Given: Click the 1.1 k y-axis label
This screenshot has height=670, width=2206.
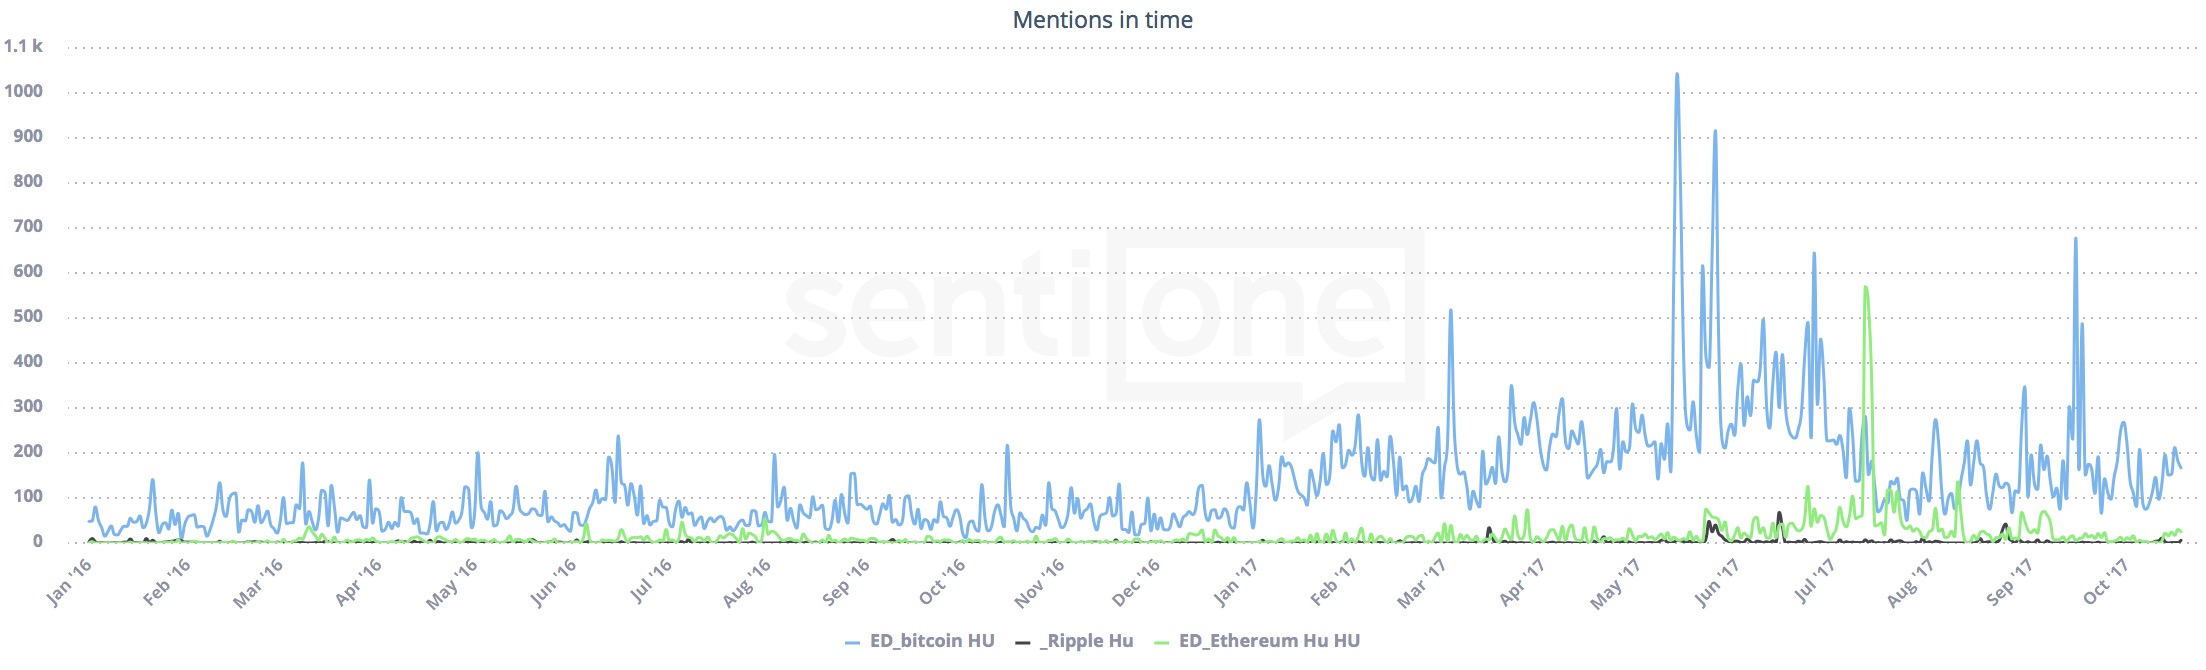Looking at the screenshot, I should [23, 46].
